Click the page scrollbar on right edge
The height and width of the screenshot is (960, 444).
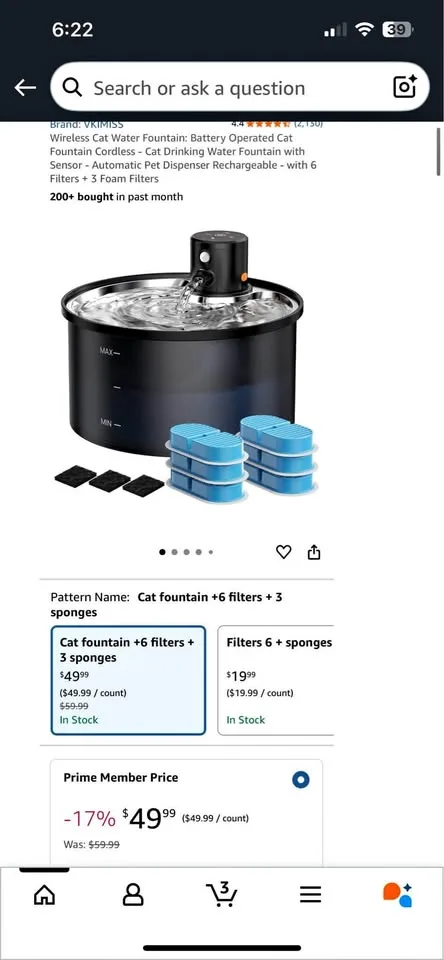pos(438,152)
